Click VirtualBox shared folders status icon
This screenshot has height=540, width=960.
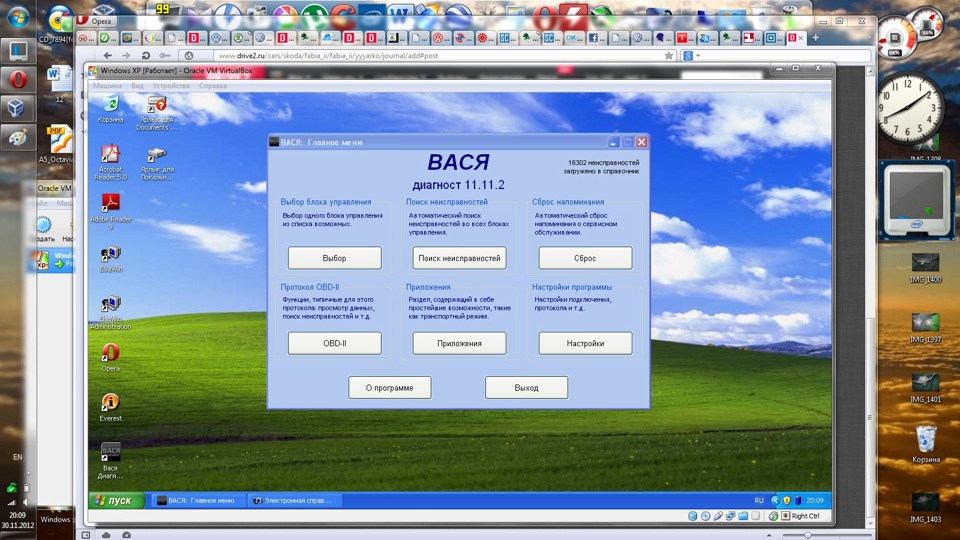pyautogui.click(x=743, y=516)
